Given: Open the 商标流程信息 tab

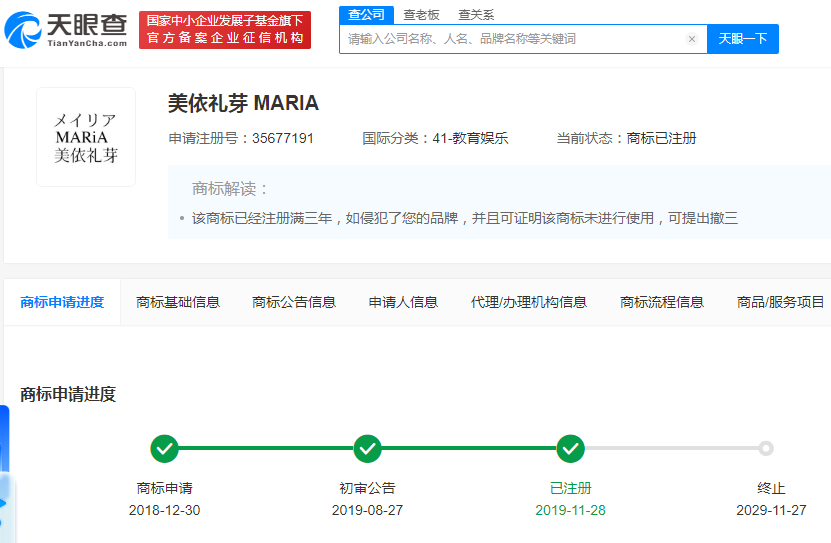Looking at the screenshot, I should [661, 302].
